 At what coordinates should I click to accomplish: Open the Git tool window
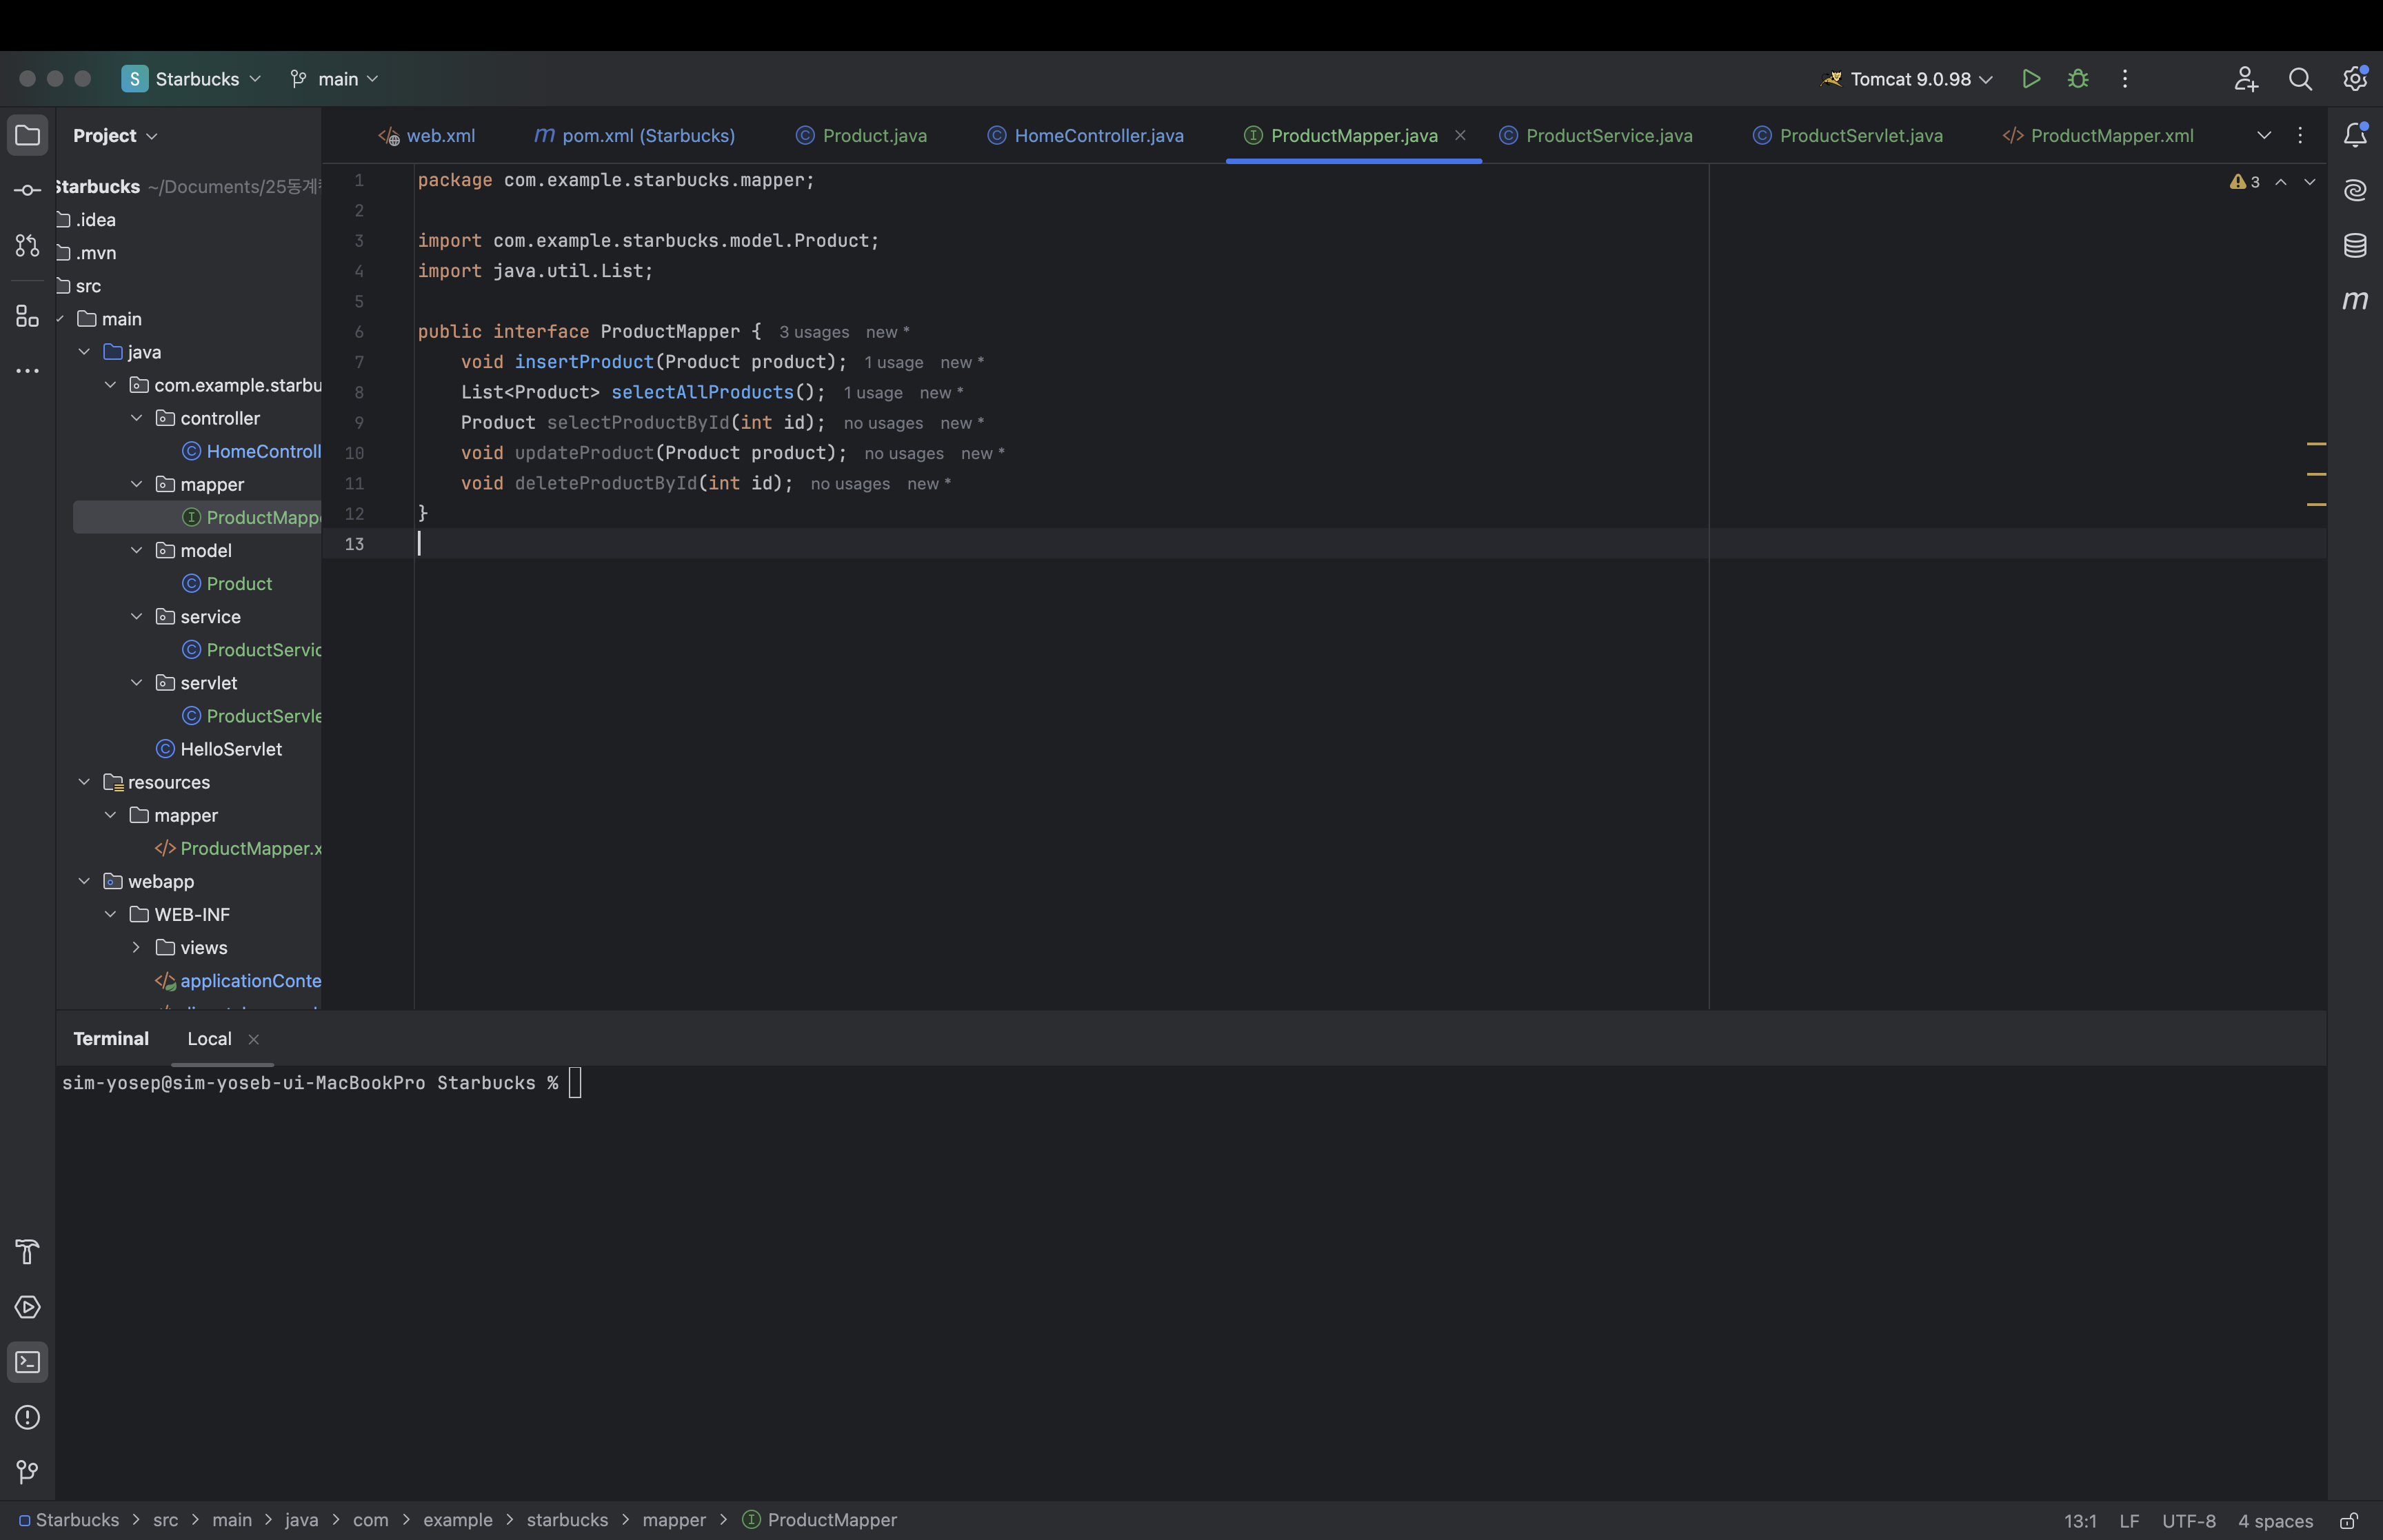pyautogui.click(x=27, y=1472)
